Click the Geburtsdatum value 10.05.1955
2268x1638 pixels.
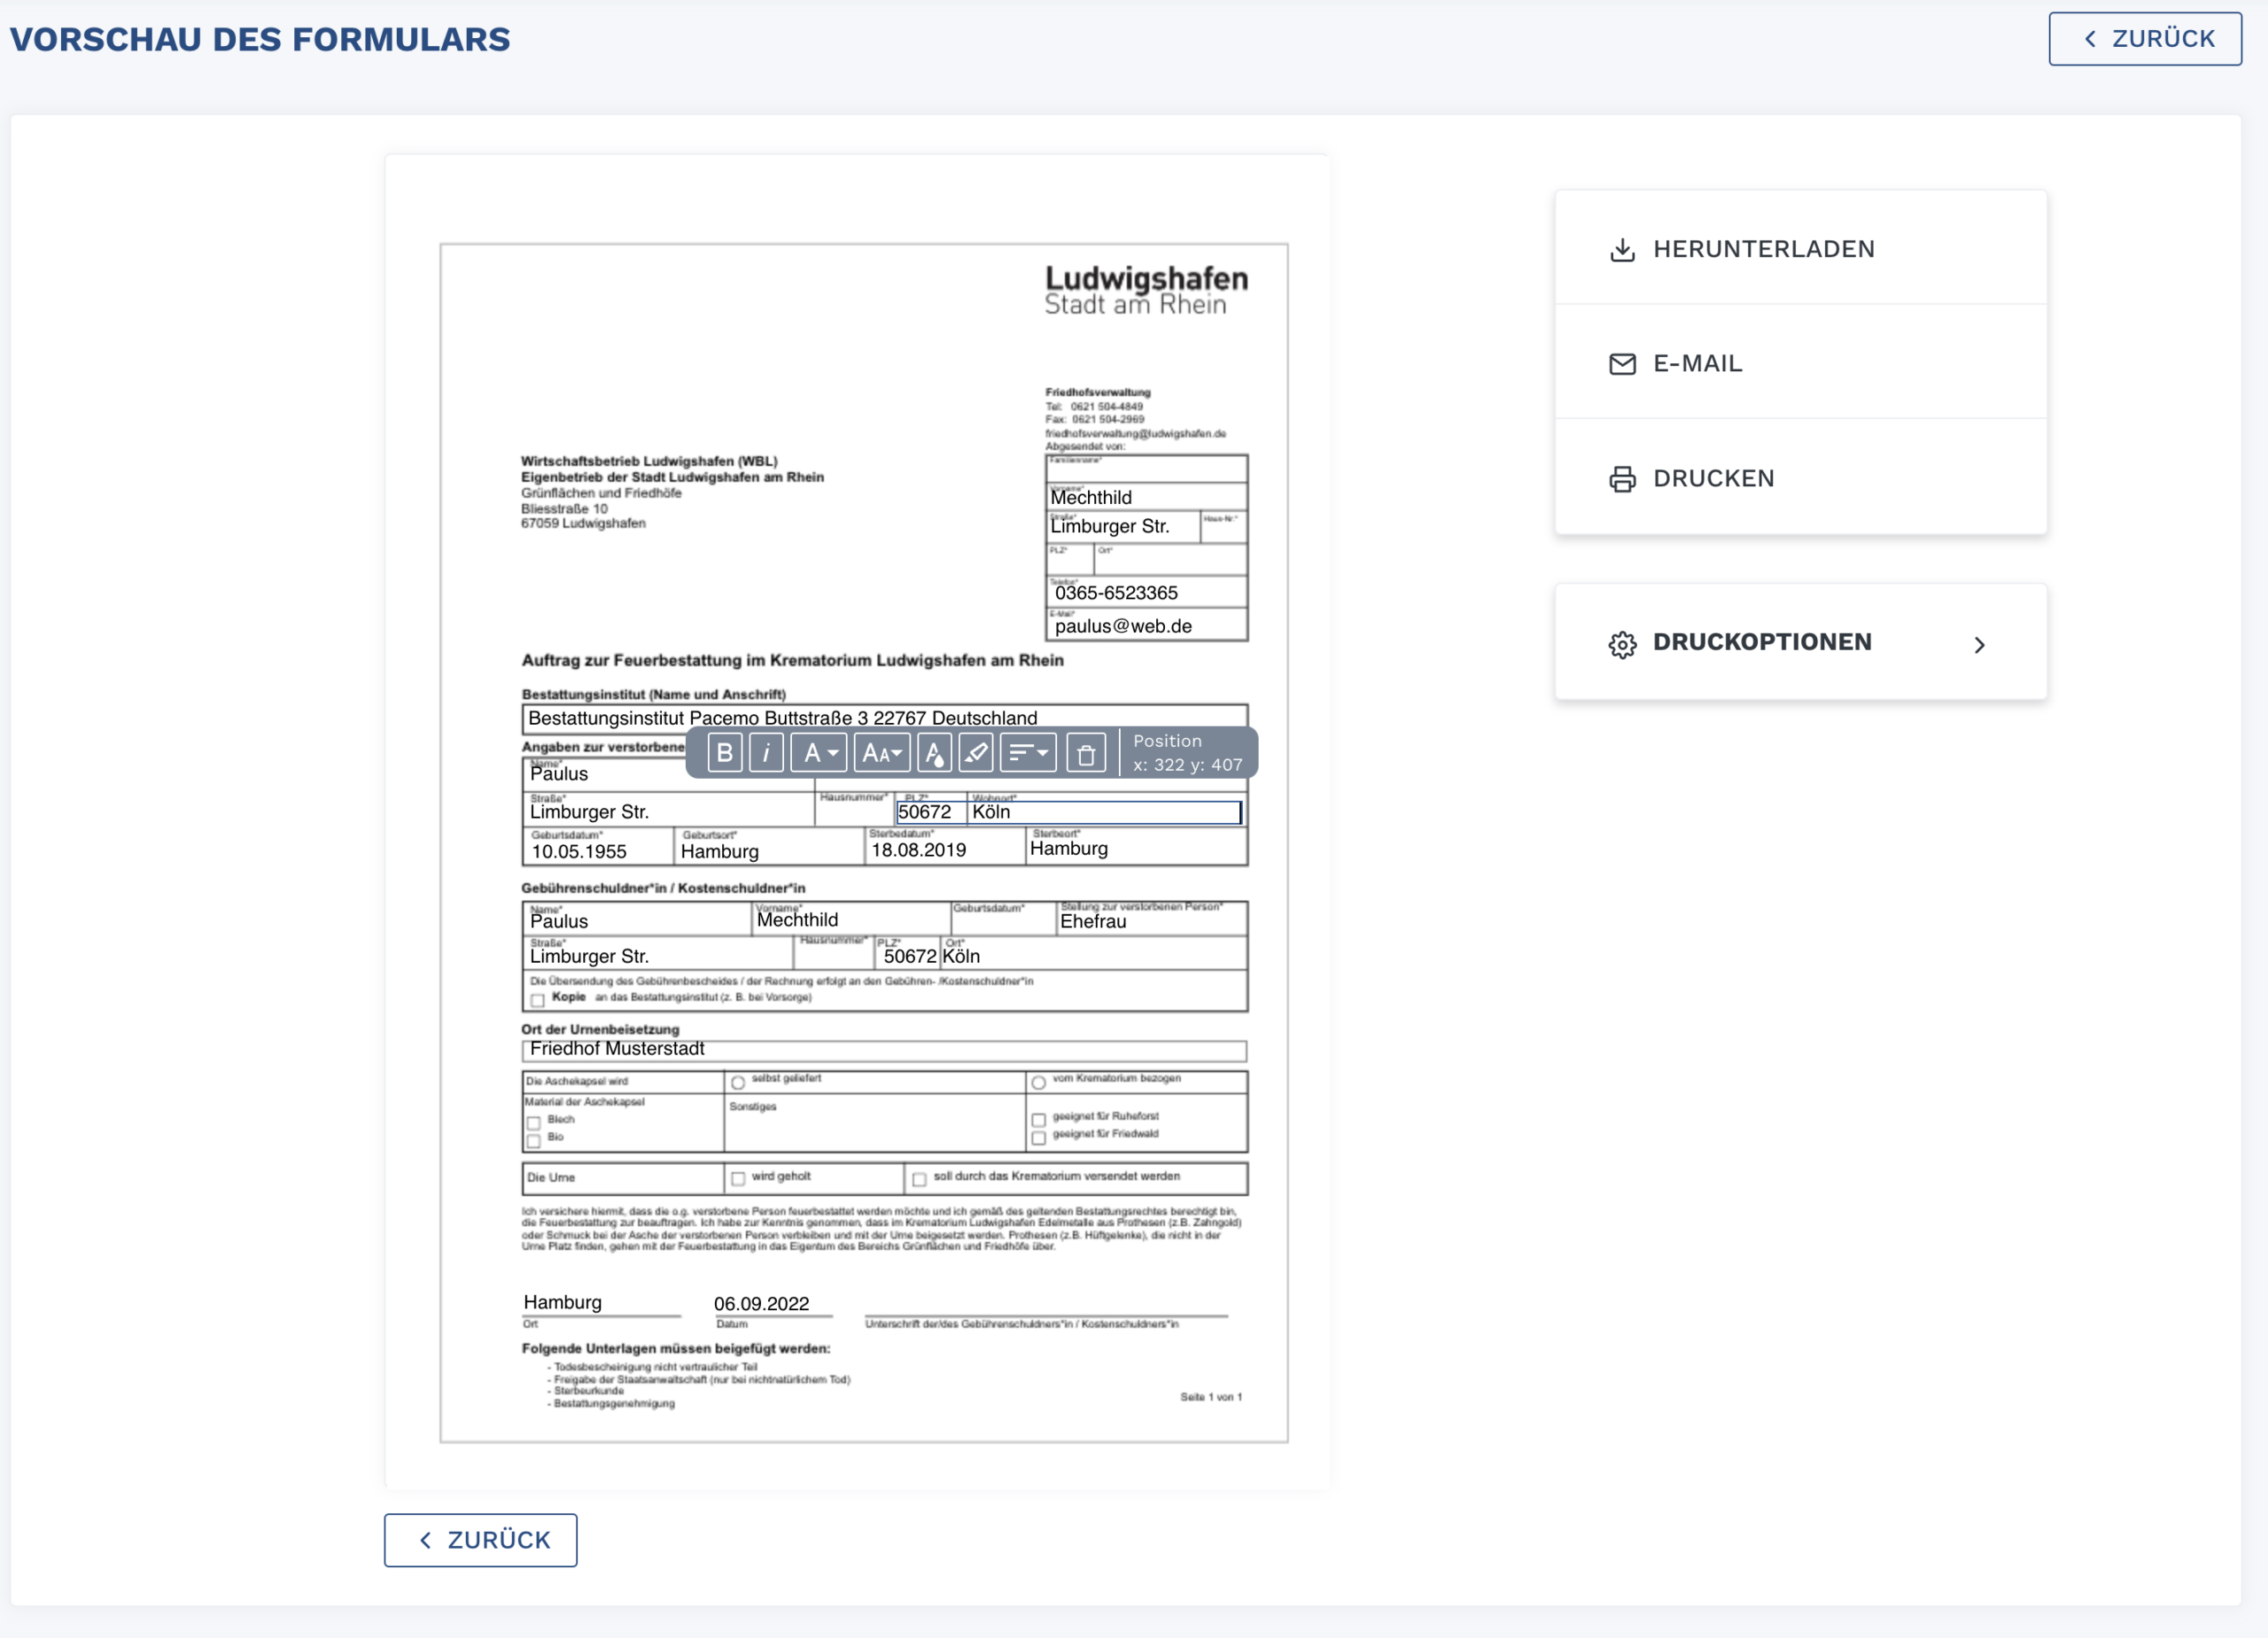coord(579,852)
